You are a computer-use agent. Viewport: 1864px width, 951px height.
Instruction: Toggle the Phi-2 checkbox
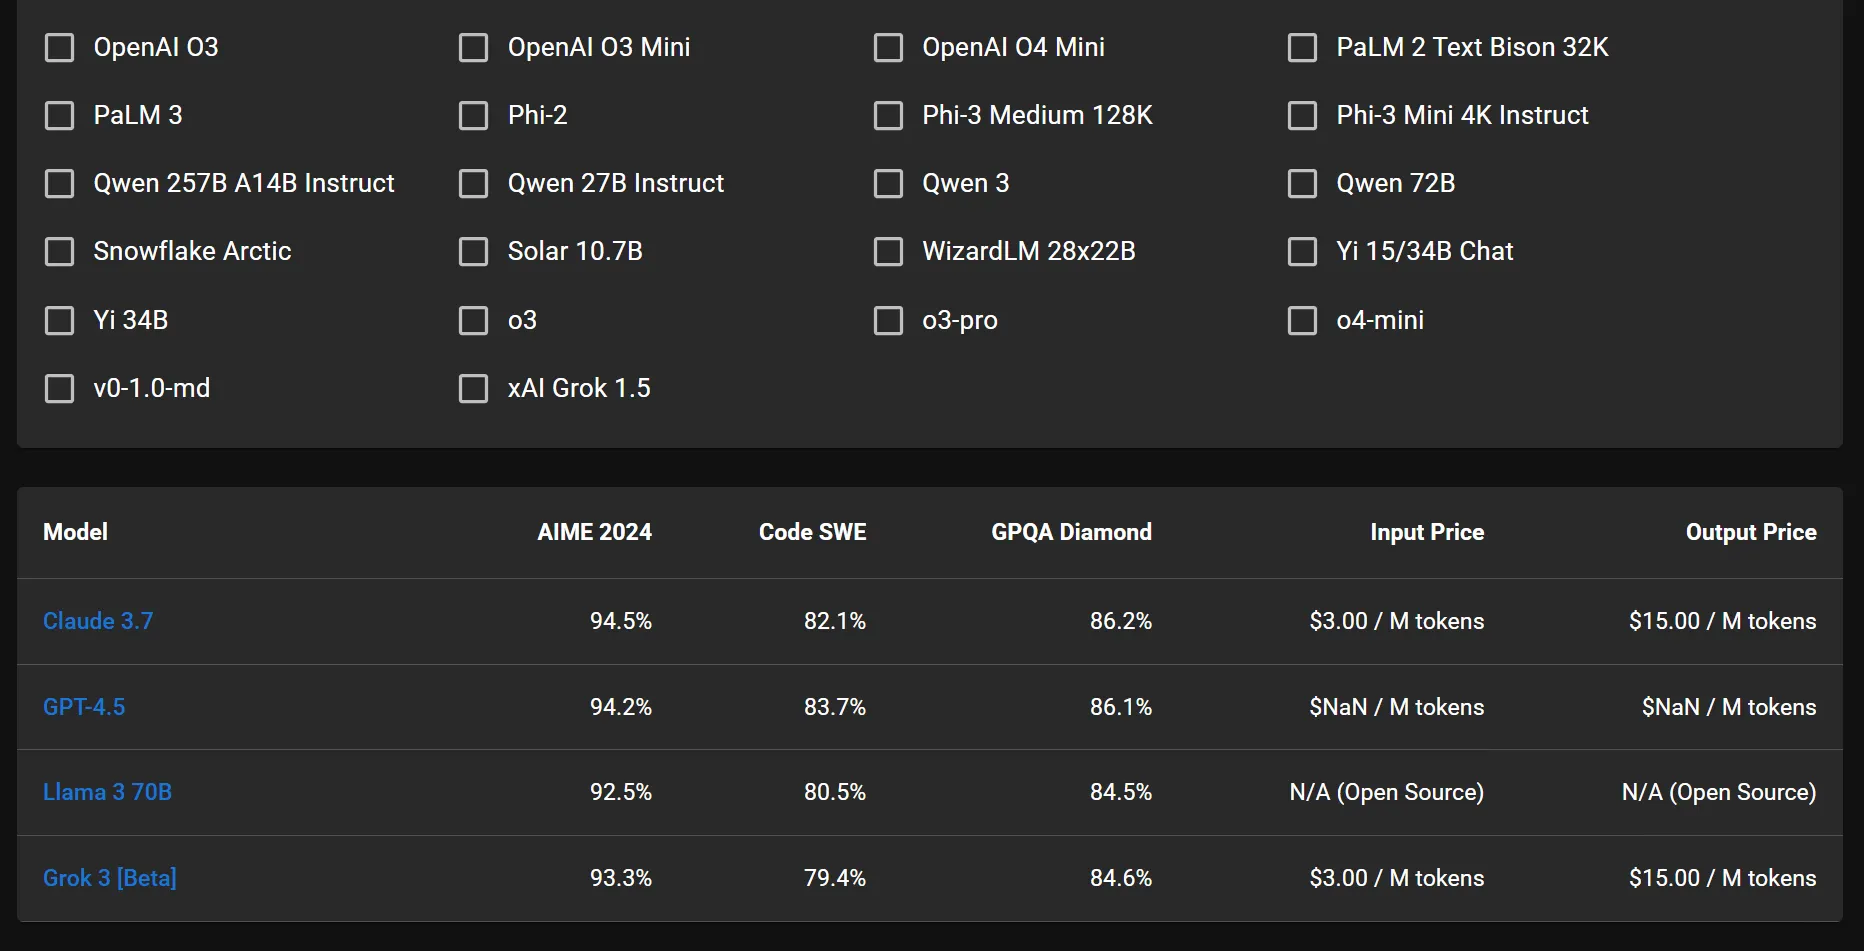[x=474, y=116]
